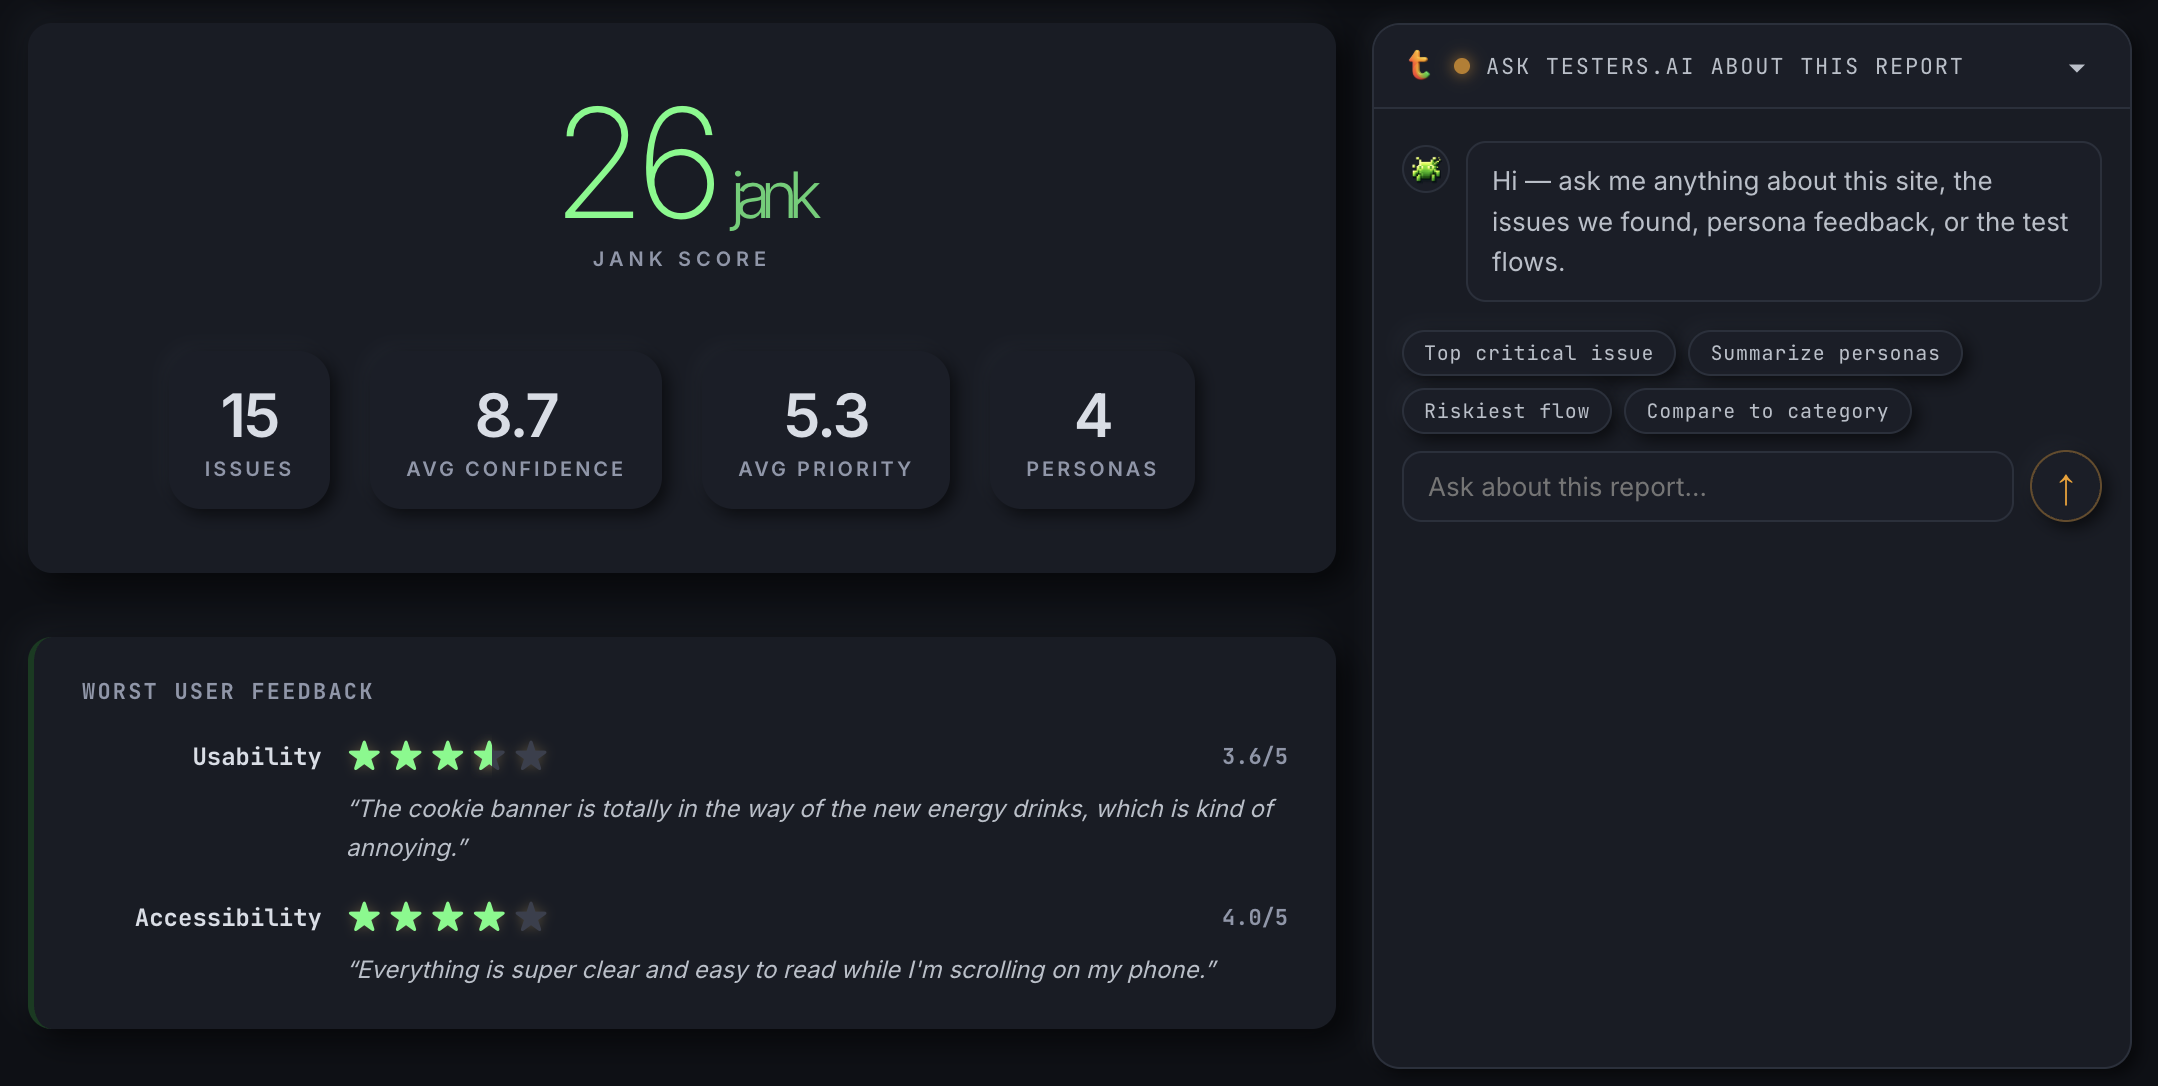Select the "Summarize personas" suggestion
This screenshot has width=2158, height=1086.
1824,353
